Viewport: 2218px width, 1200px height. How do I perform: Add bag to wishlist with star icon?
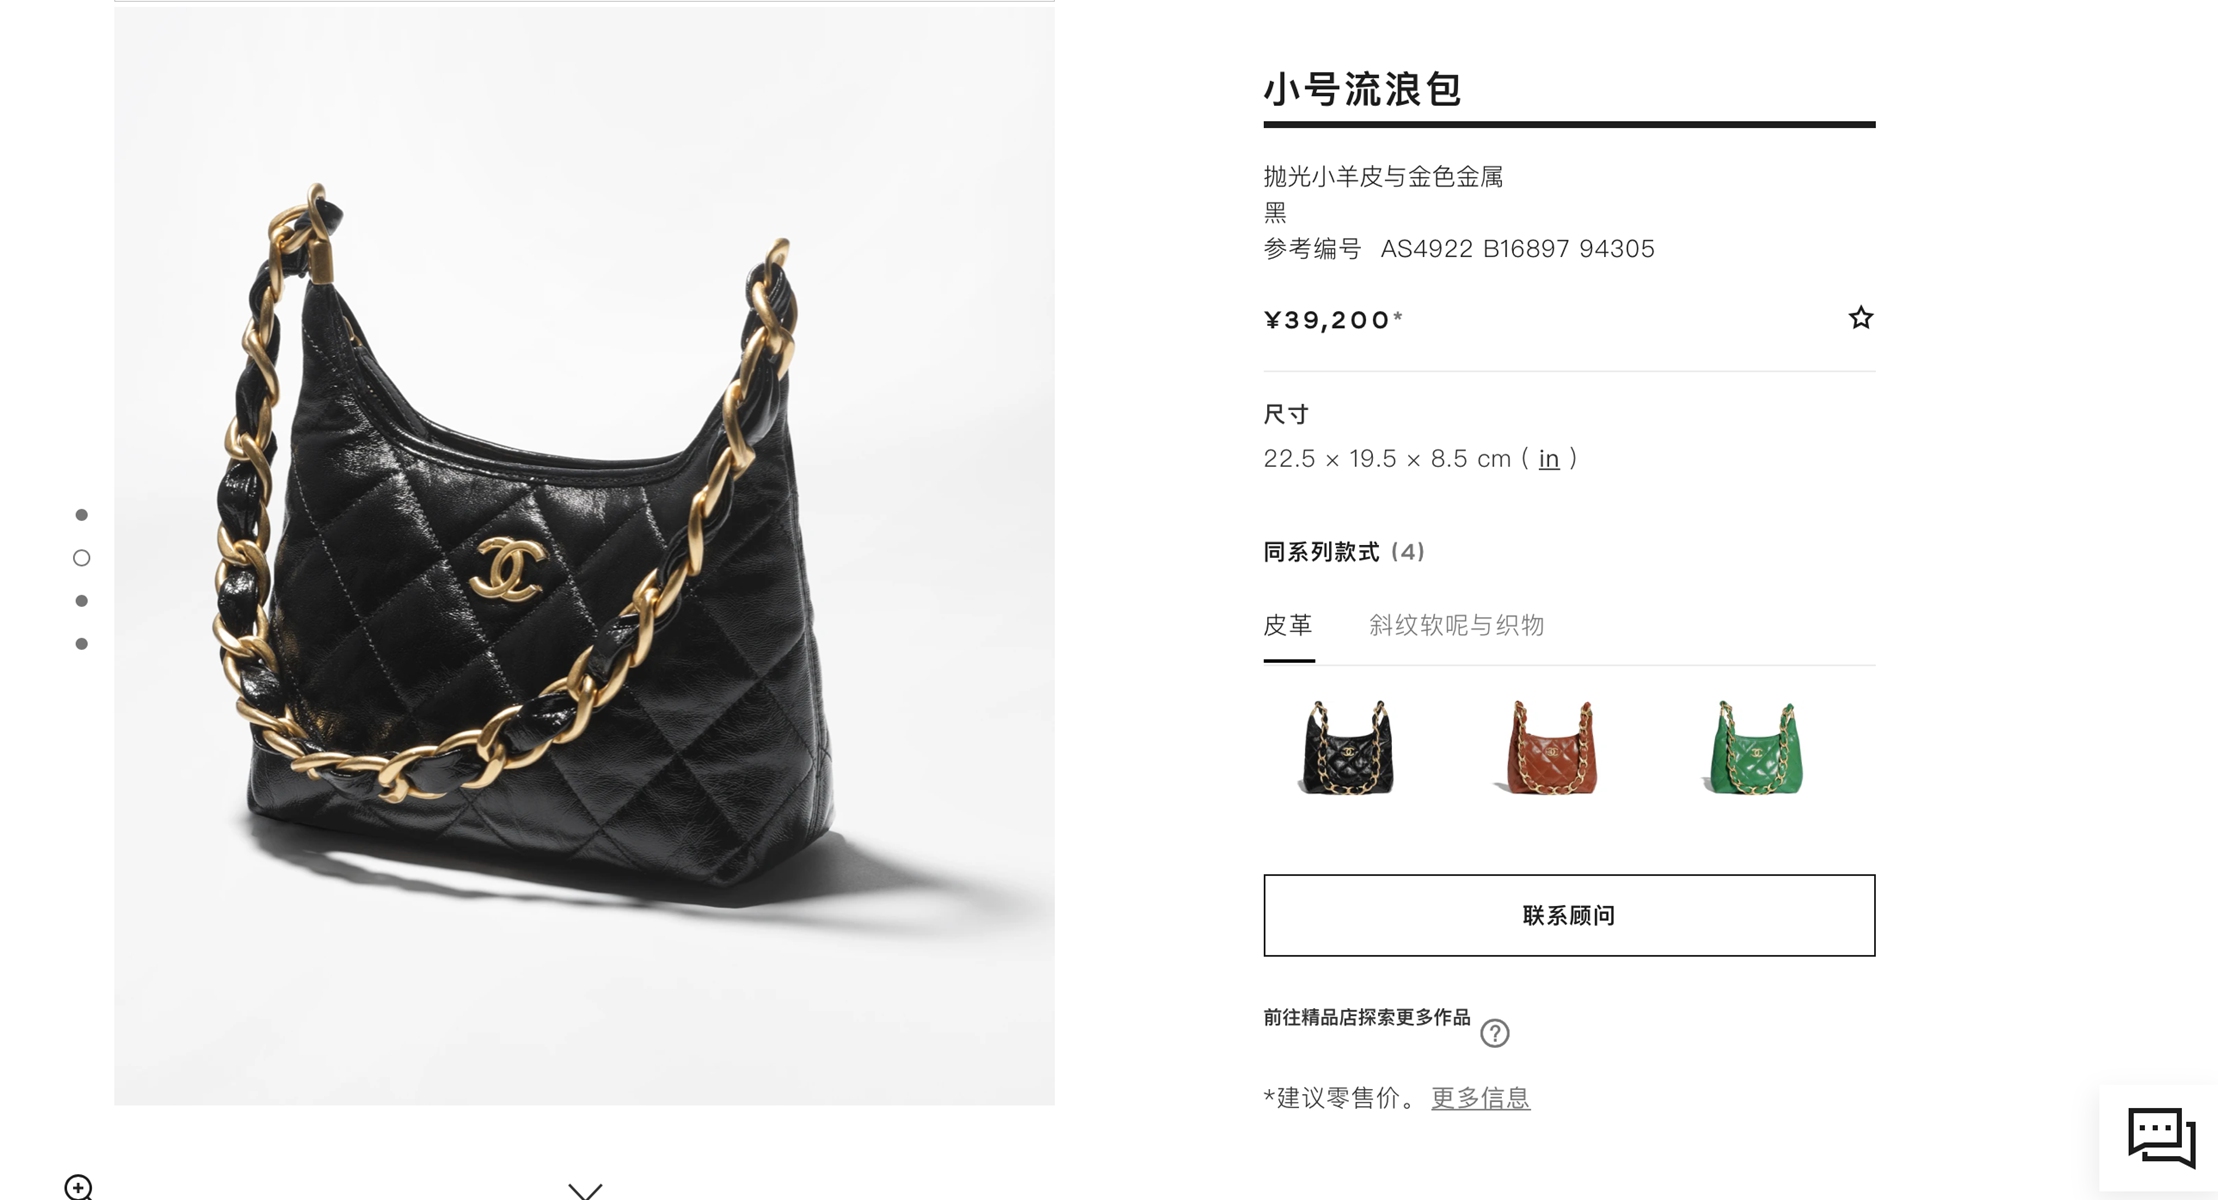1860,318
